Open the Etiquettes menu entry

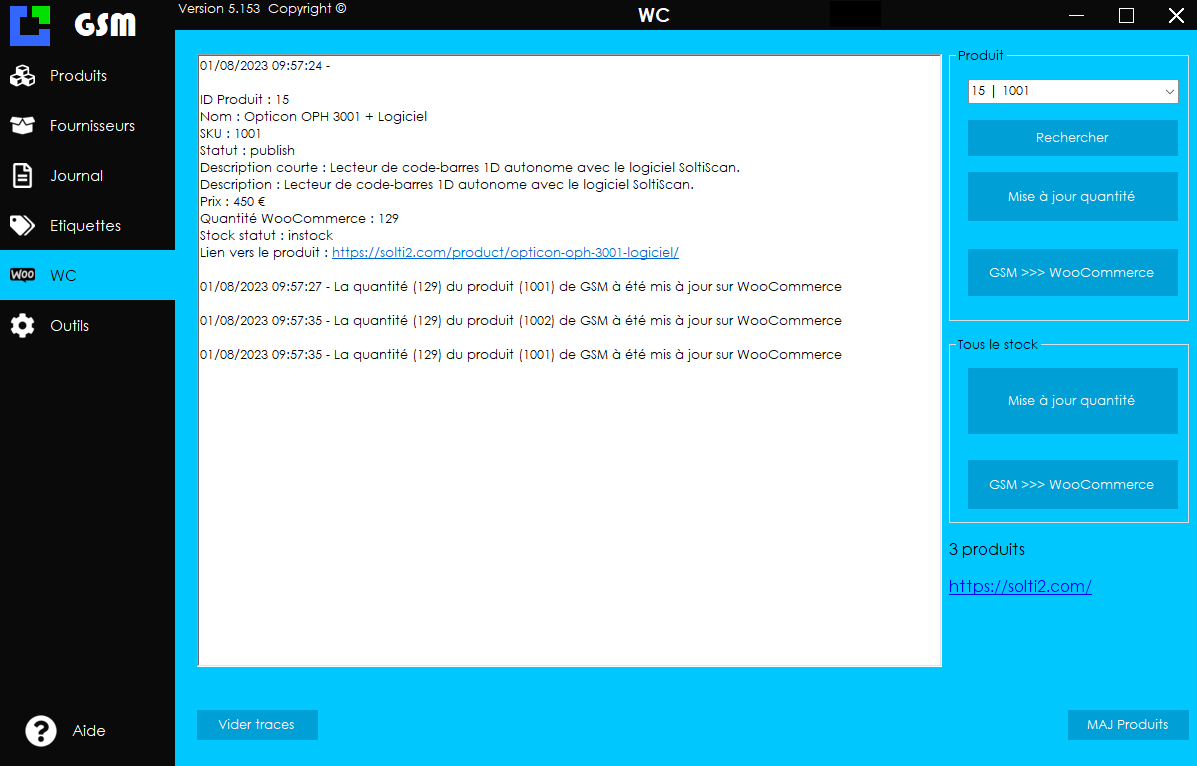click(x=87, y=225)
